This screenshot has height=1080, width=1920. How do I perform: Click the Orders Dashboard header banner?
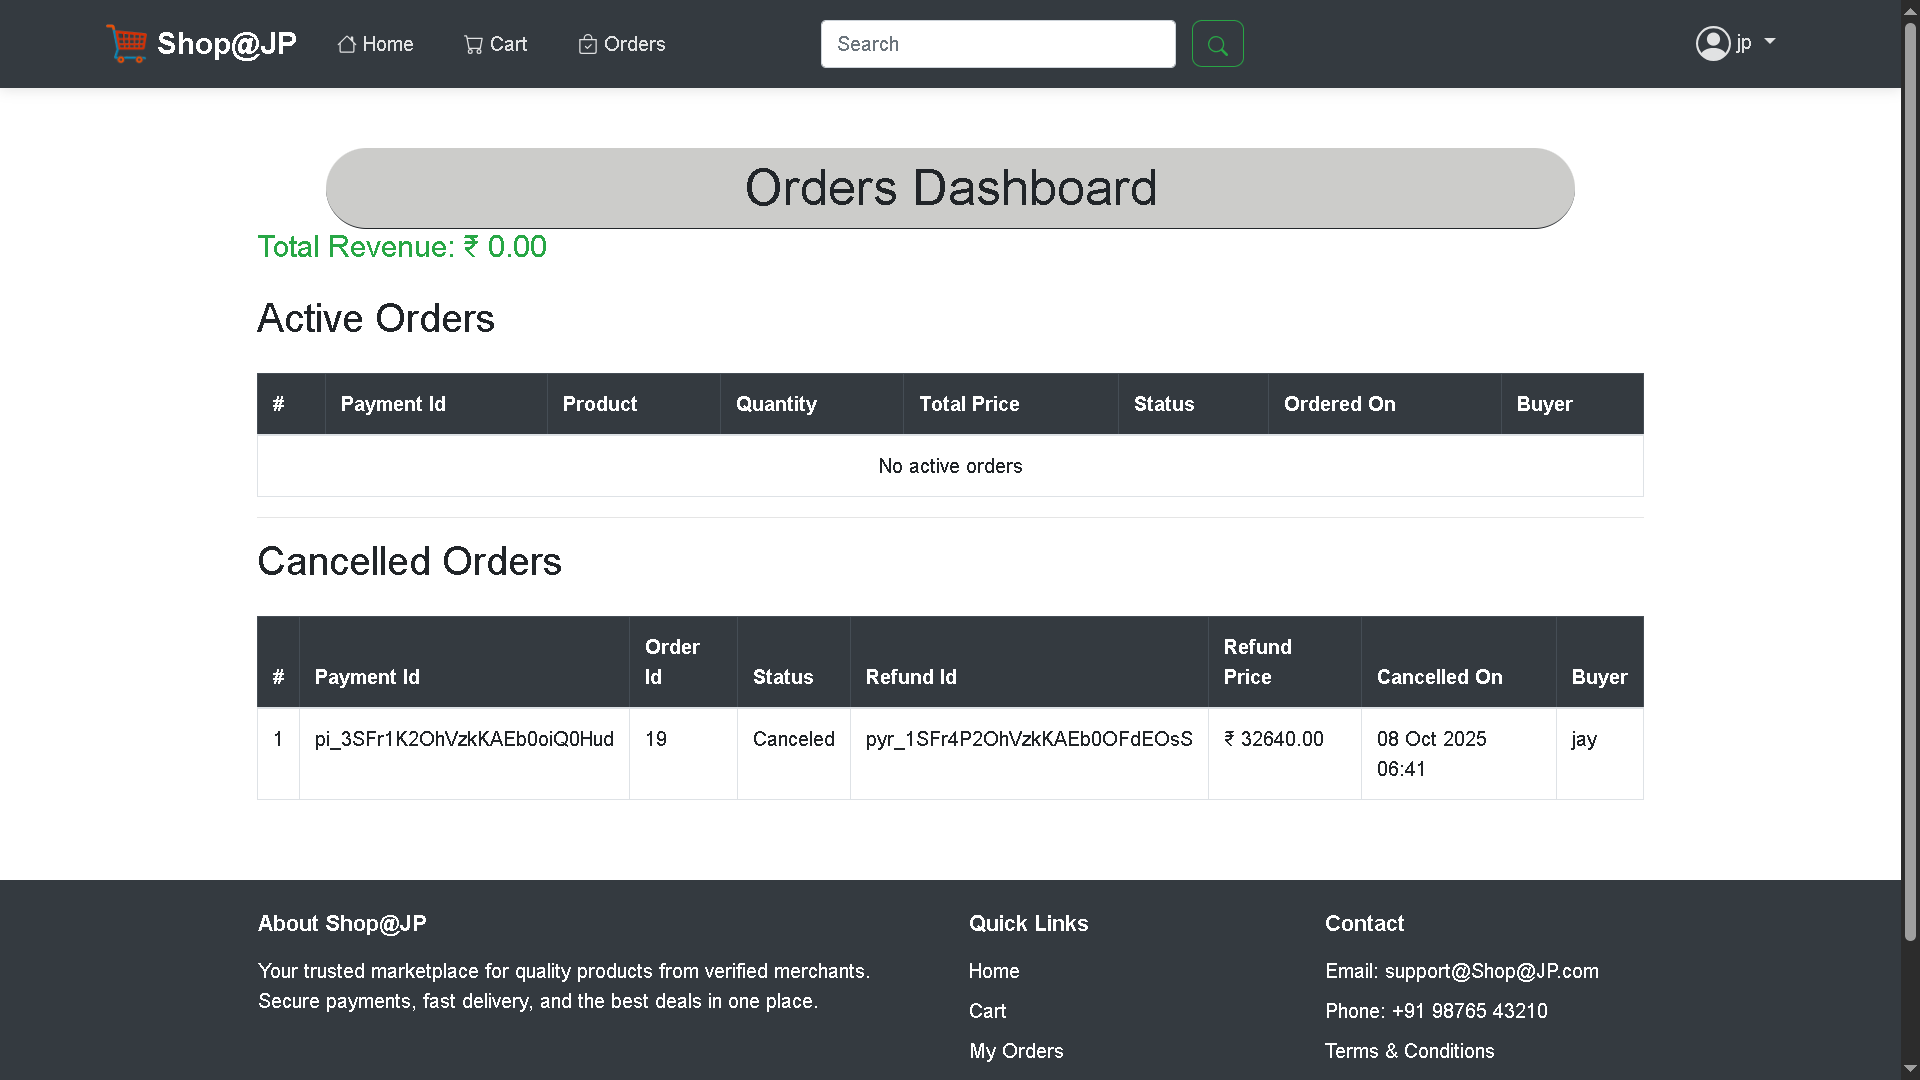click(950, 188)
